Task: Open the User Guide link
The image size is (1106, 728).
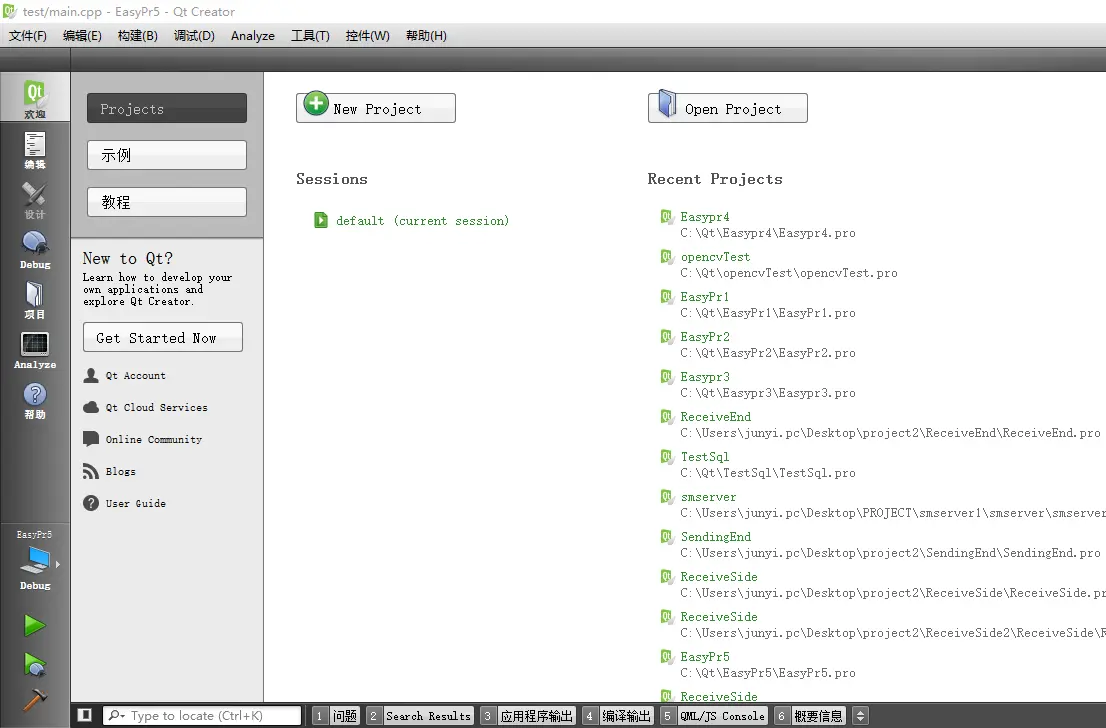Action: click(x=135, y=503)
